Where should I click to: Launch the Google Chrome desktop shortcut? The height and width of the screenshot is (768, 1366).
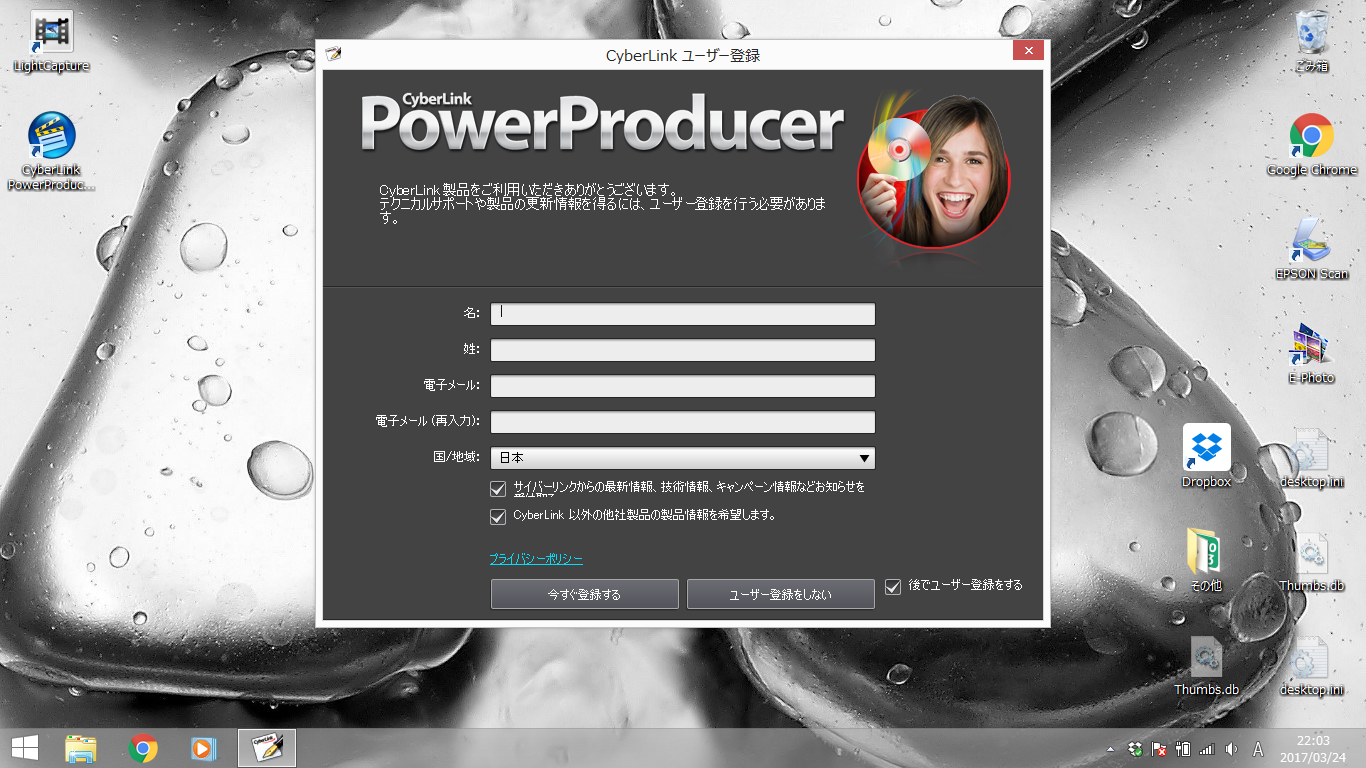[1311, 145]
